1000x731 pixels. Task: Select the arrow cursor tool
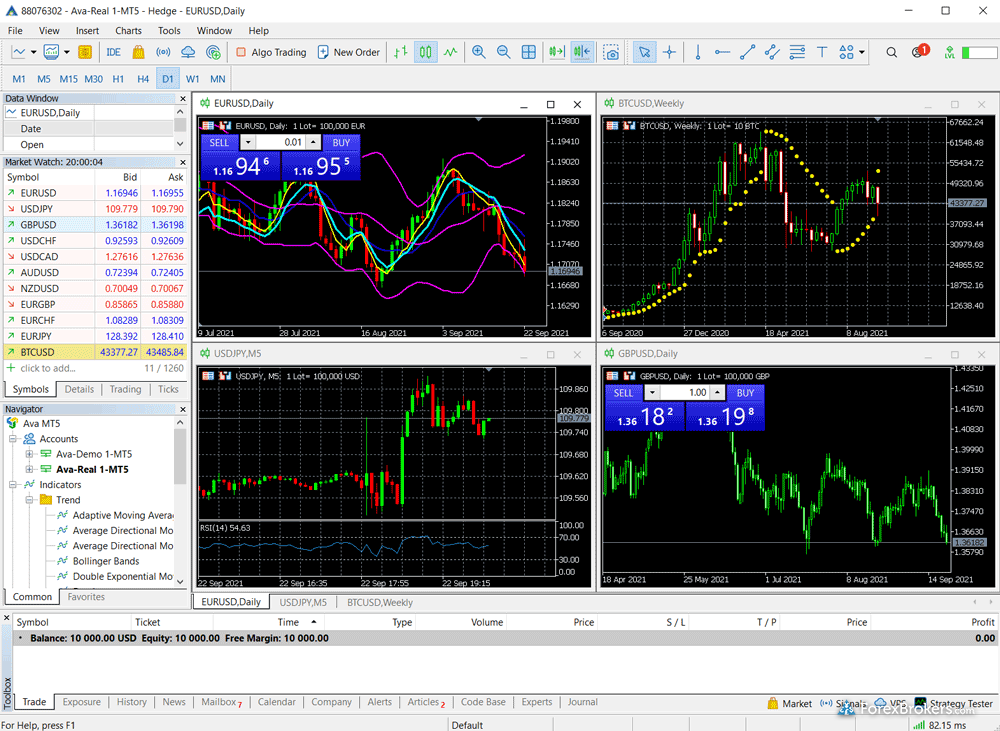645,52
